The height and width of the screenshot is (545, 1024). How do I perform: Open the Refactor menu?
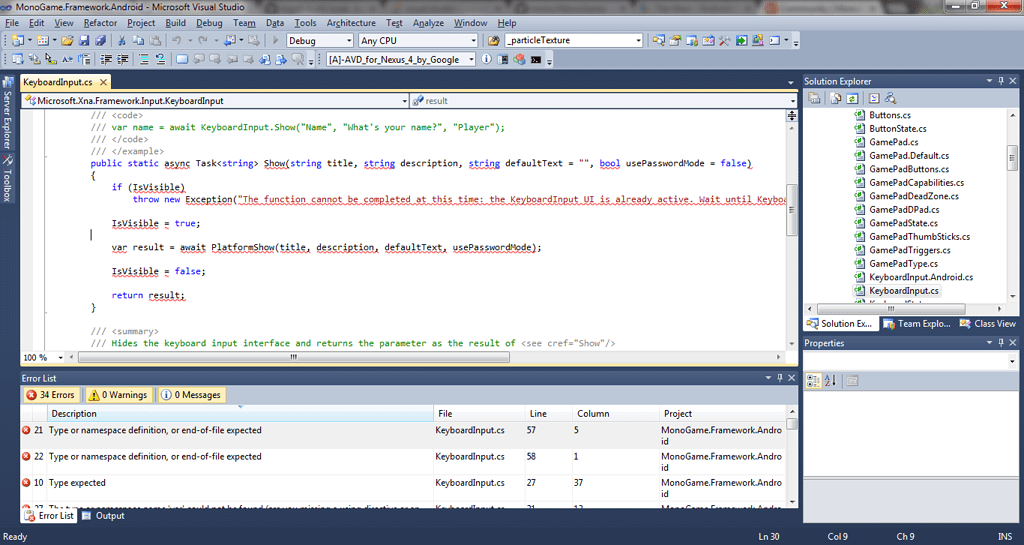pyautogui.click(x=100, y=23)
